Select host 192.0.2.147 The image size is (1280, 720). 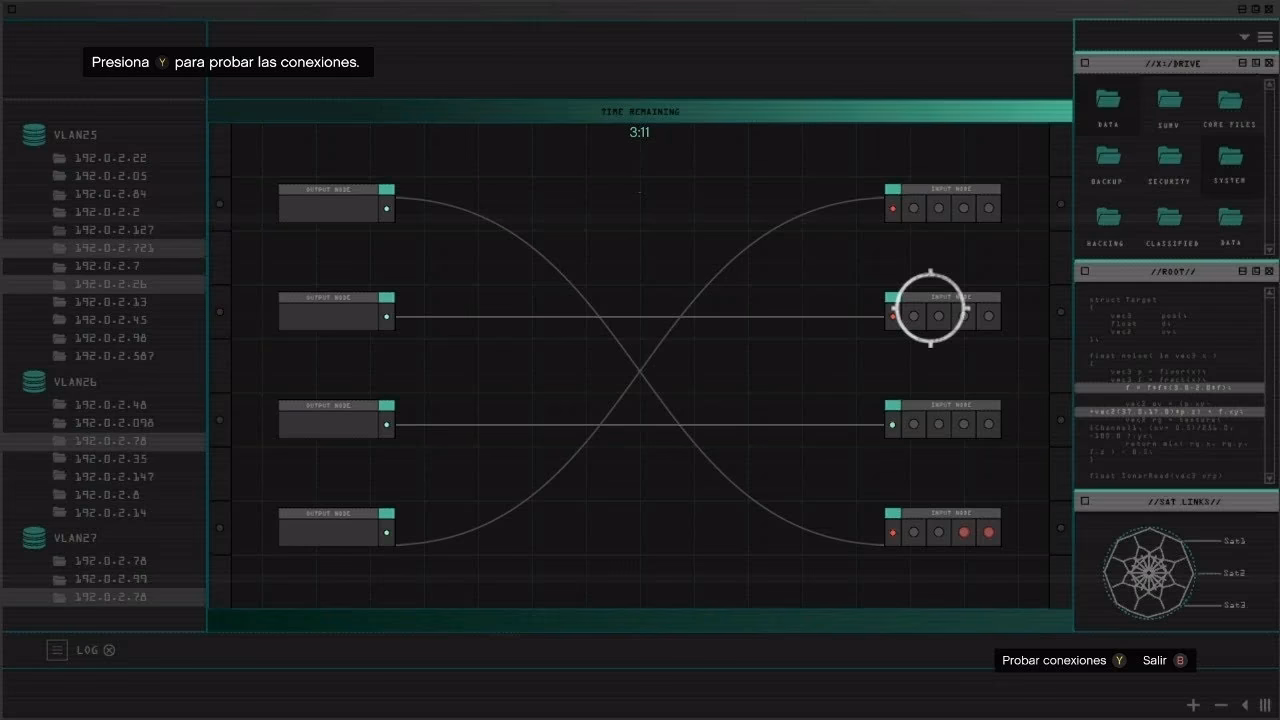[x=113, y=477]
